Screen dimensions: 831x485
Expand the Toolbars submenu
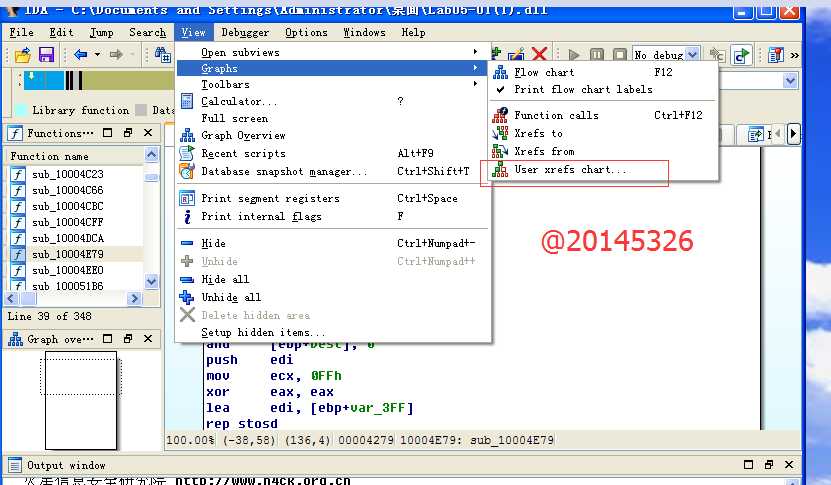333,84
